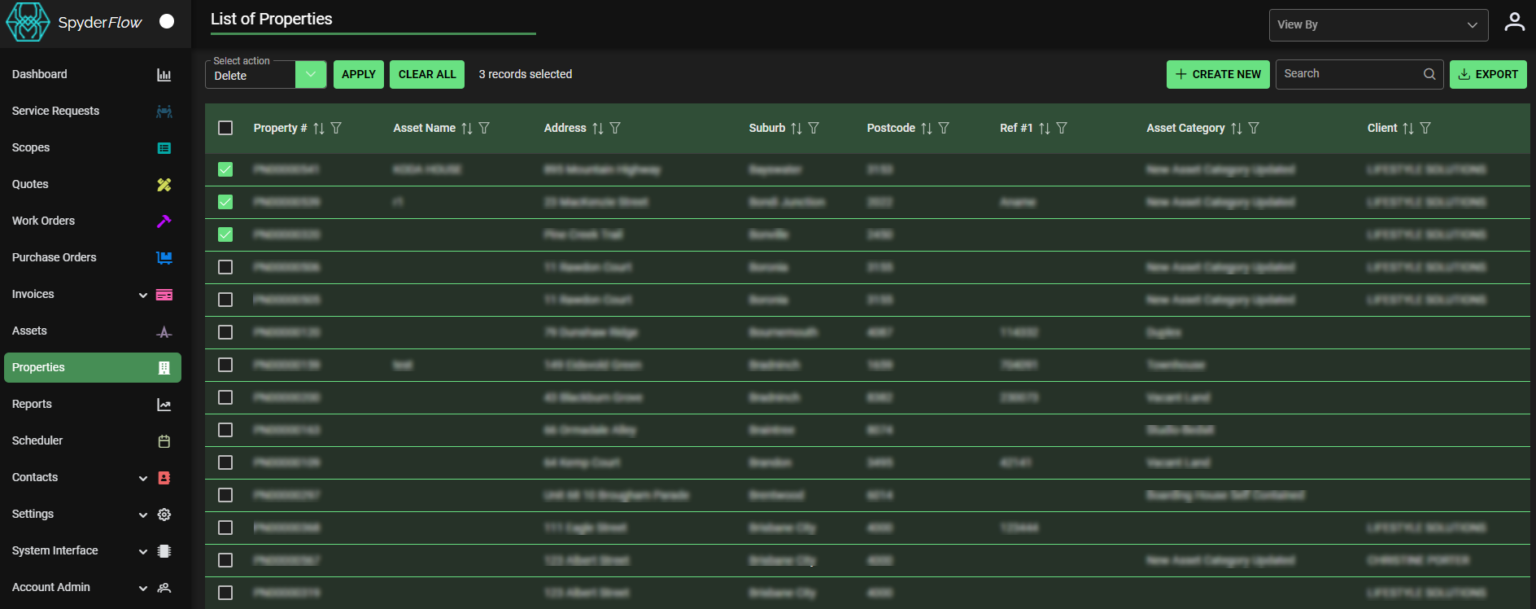Check the select-all checkbox in table header
Viewport: 1536px width, 609px height.
225,128
